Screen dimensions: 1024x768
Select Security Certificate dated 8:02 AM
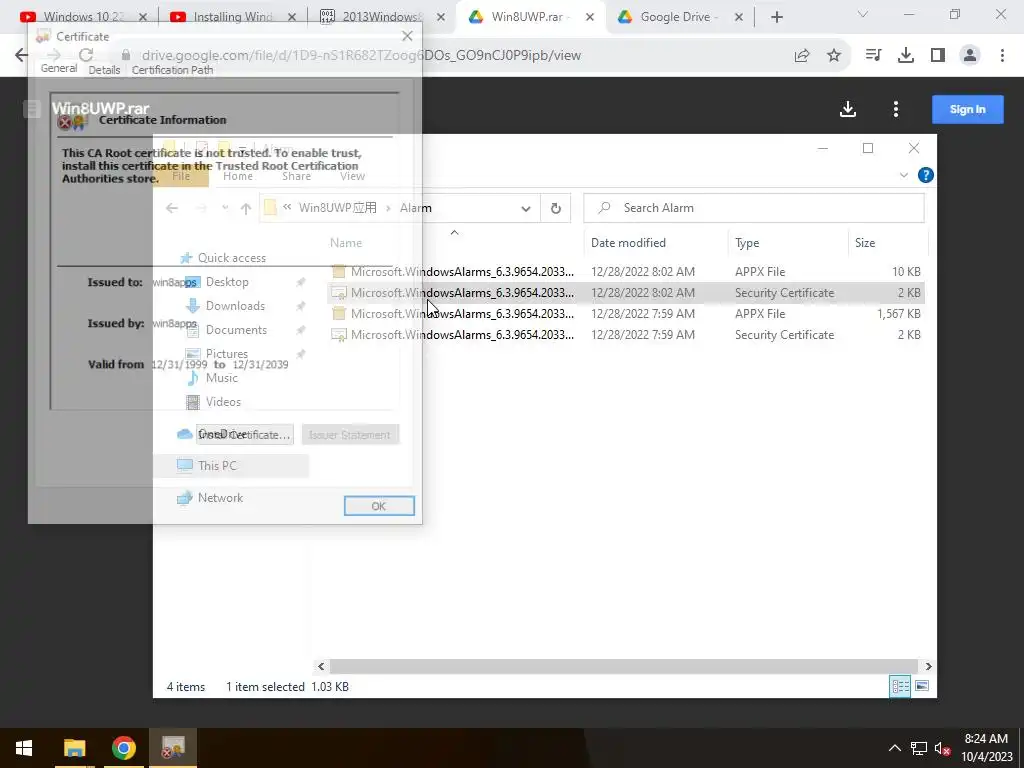(x=626, y=293)
